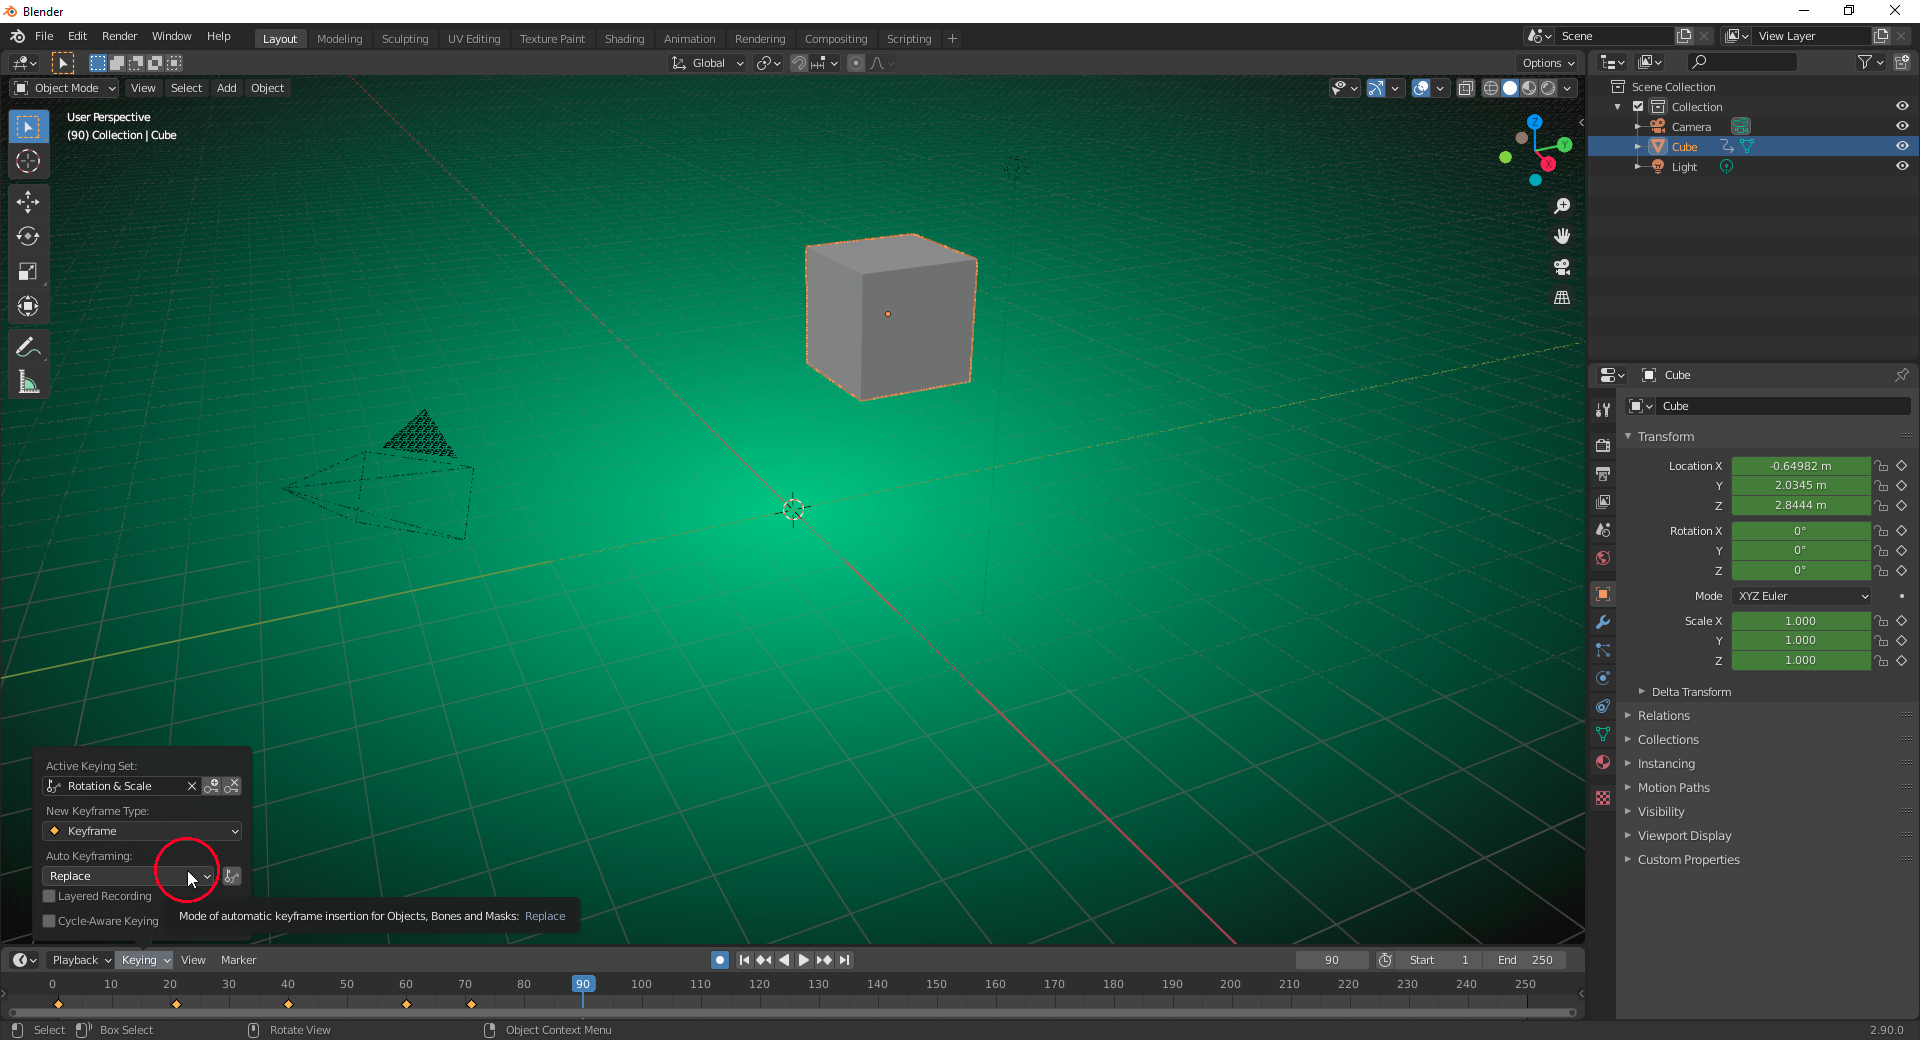Select the Annotate tool
This screenshot has width=1920, height=1040.
pos(28,348)
